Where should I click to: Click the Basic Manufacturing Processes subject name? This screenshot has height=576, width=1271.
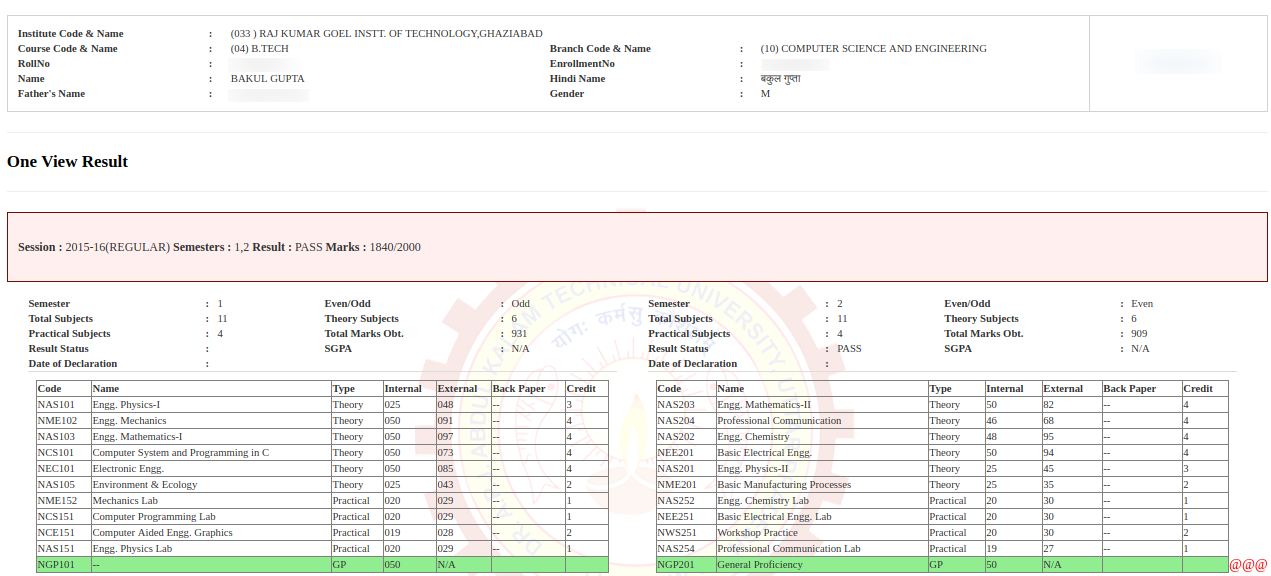[784, 485]
